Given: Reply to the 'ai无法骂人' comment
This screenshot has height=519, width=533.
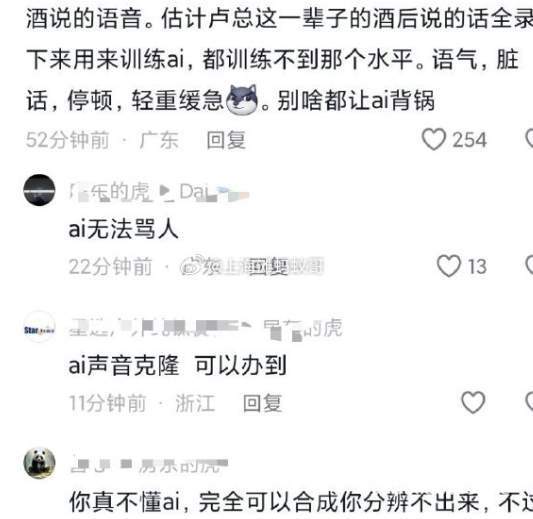Looking at the screenshot, I should pyautogui.click(x=269, y=266).
